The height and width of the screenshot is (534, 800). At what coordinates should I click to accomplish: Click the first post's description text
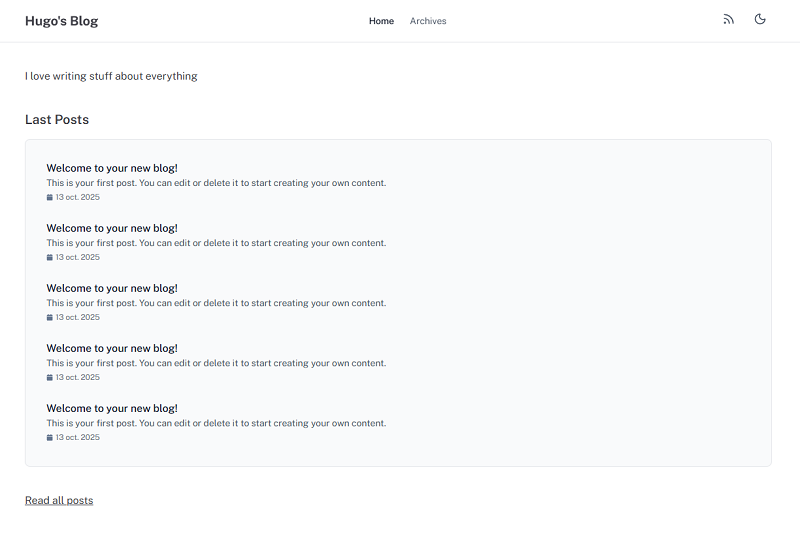[x=216, y=183]
